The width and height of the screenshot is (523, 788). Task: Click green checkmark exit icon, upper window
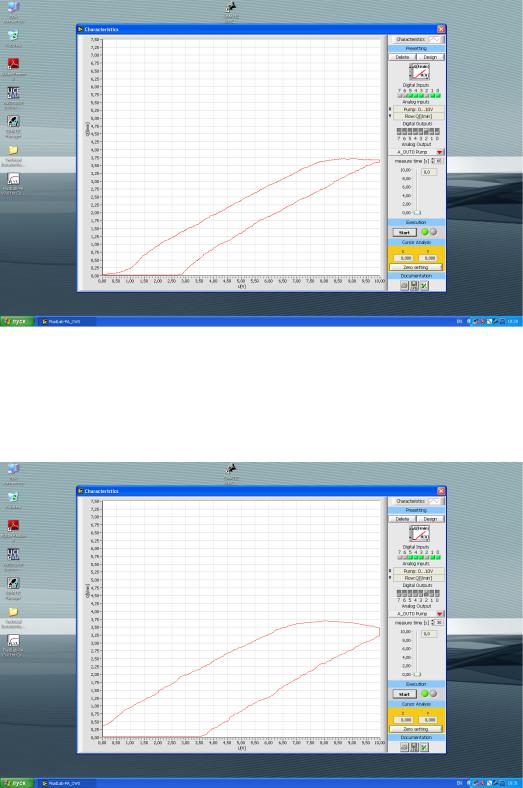(425, 285)
